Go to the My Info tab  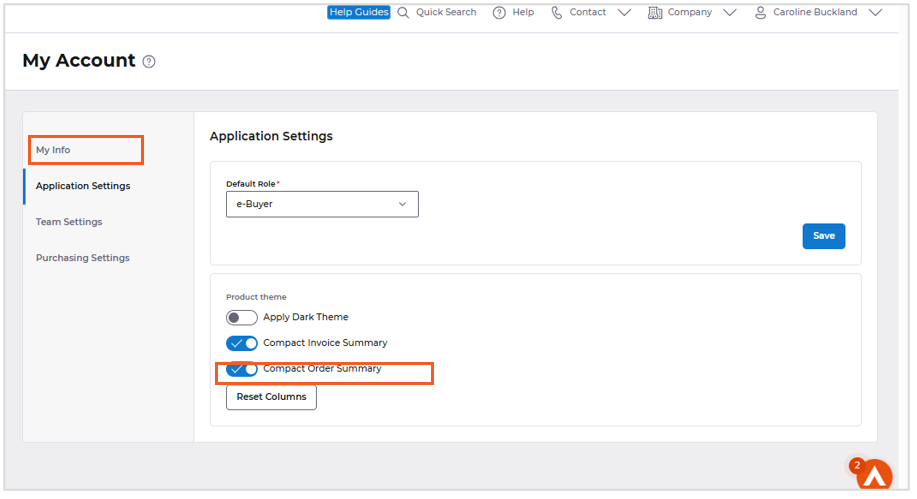(54, 150)
